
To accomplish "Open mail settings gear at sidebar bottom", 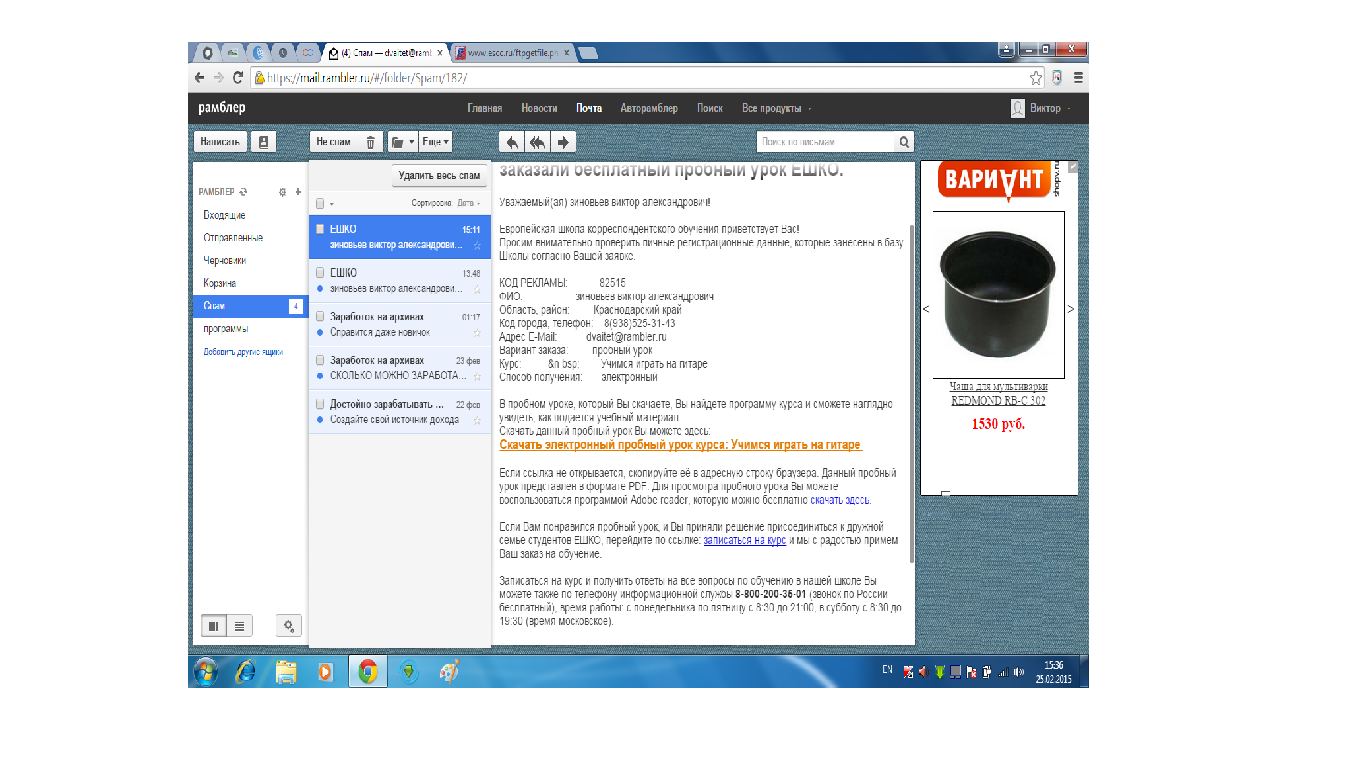I will point(289,626).
